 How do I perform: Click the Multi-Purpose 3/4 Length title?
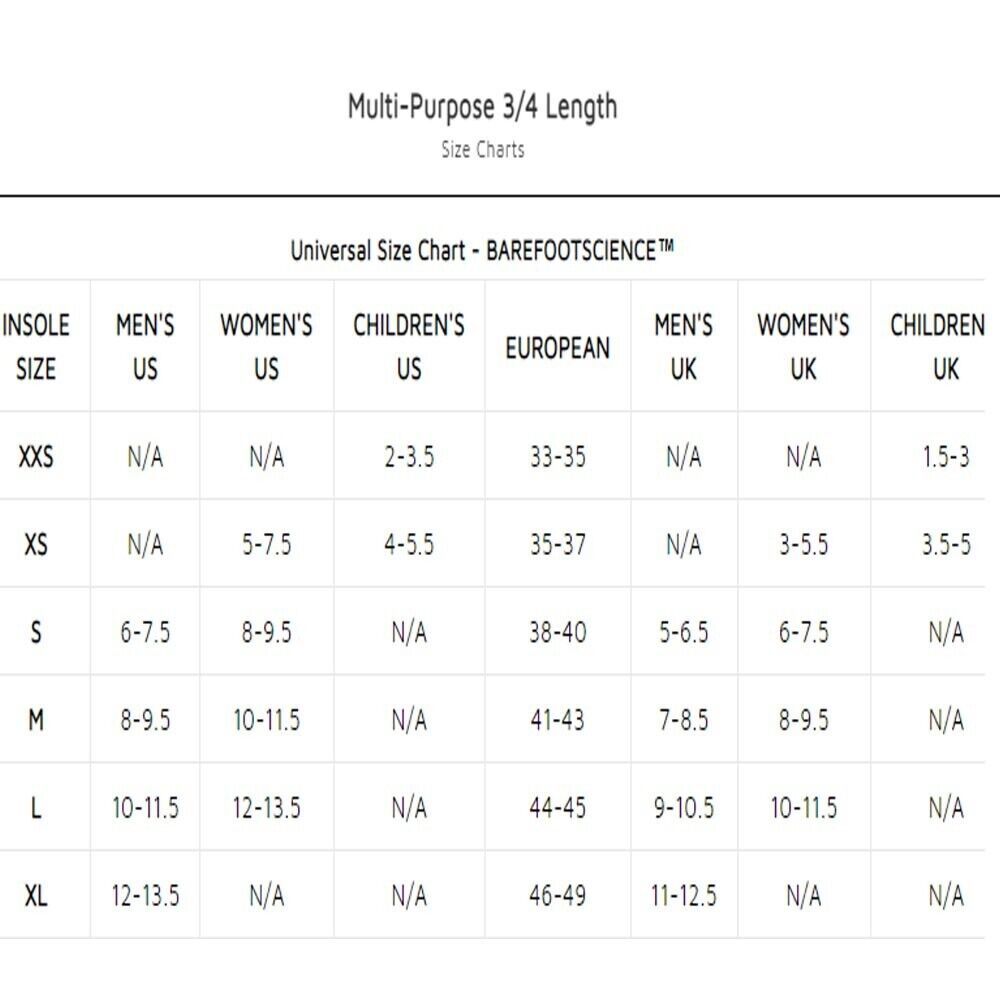coord(482,107)
